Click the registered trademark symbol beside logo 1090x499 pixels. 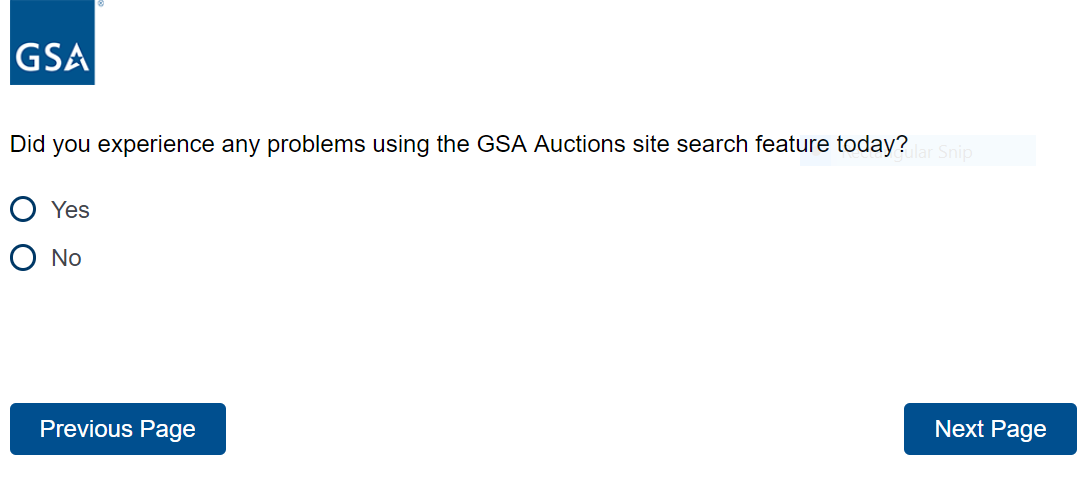coord(100,4)
